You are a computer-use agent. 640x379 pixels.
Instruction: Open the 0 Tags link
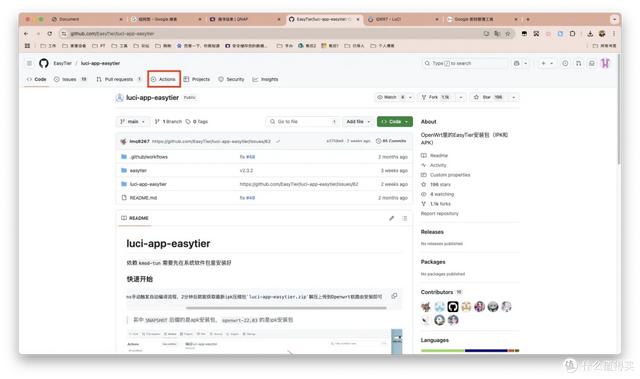[197, 122]
